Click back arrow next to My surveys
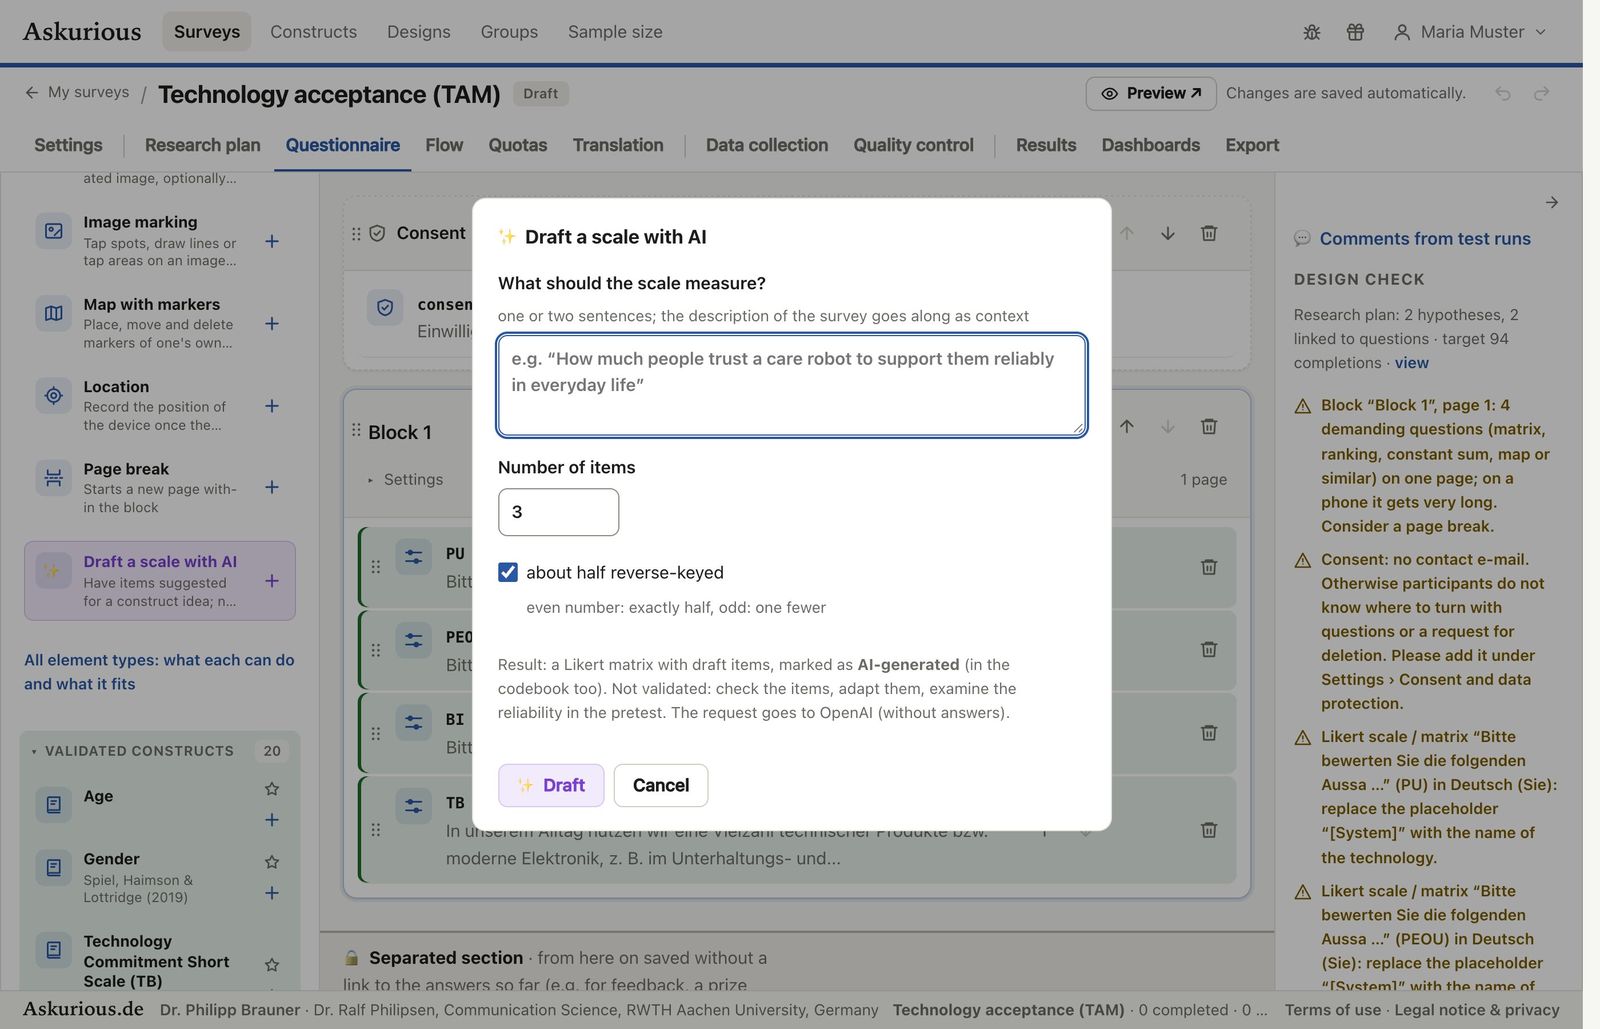Screen dimensions: 1600x1029 tap(32, 92)
